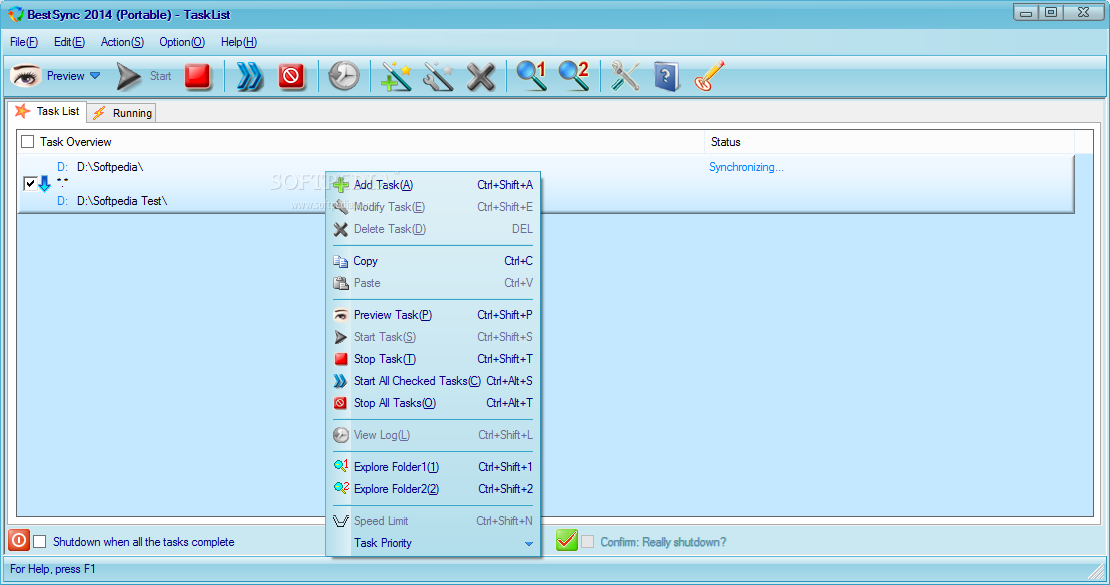
Task: Open the Preview dropdown arrow
Action: click(95, 76)
